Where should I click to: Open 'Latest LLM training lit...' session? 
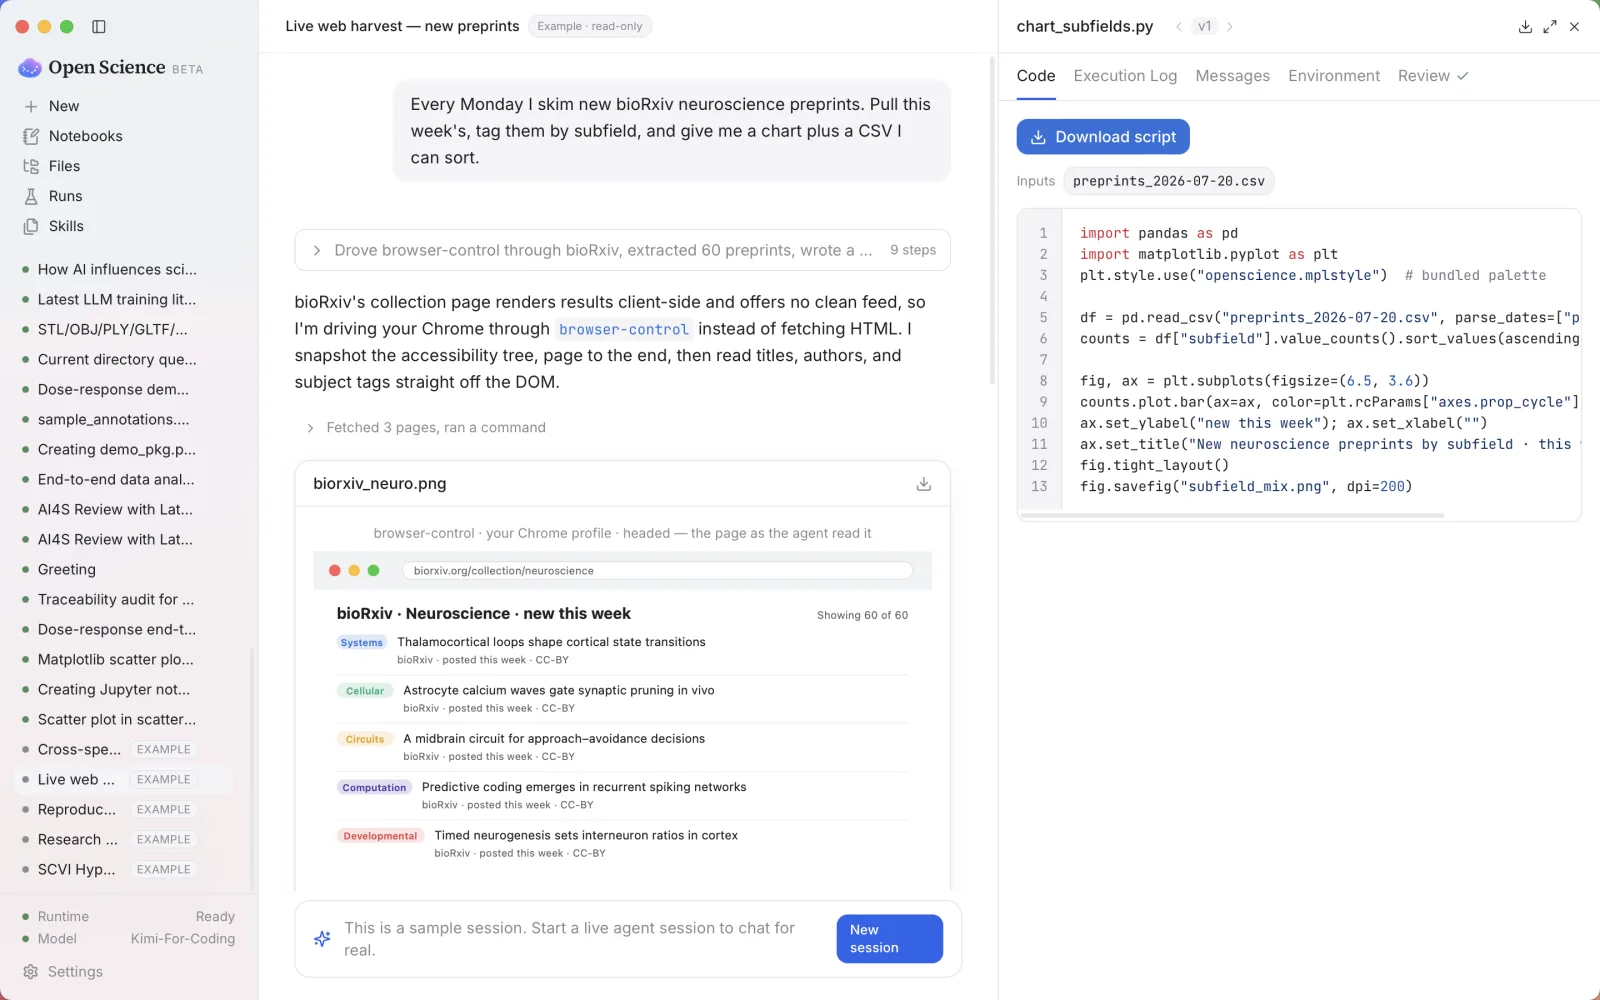(117, 299)
